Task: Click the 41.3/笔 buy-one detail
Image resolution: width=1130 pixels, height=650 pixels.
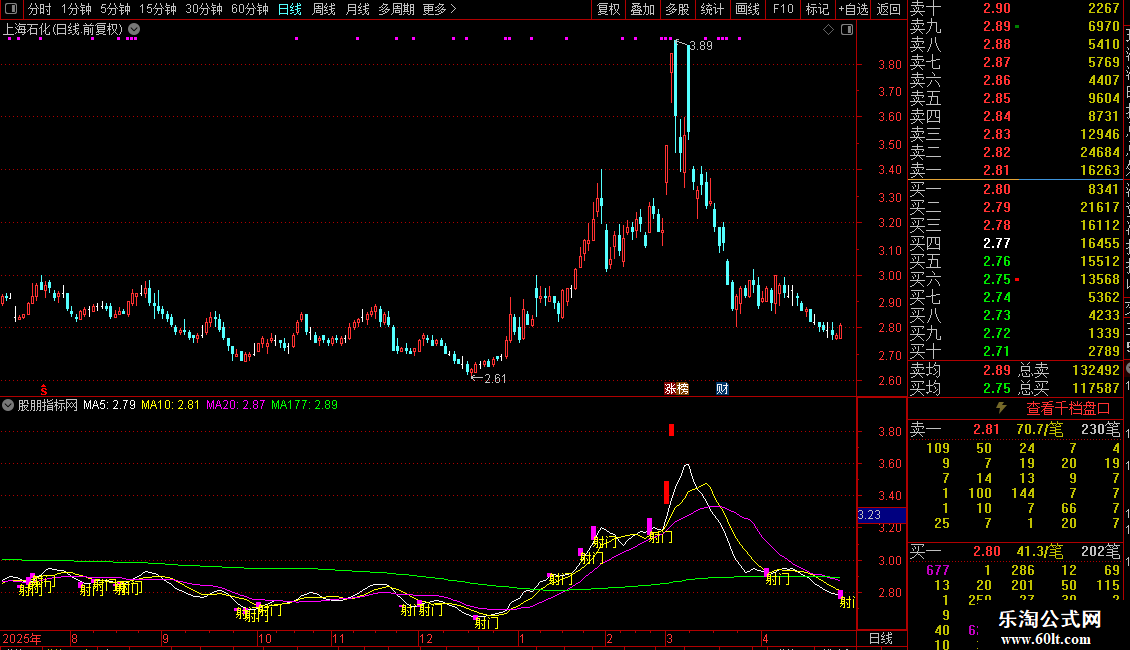Action: click(x=1039, y=551)
